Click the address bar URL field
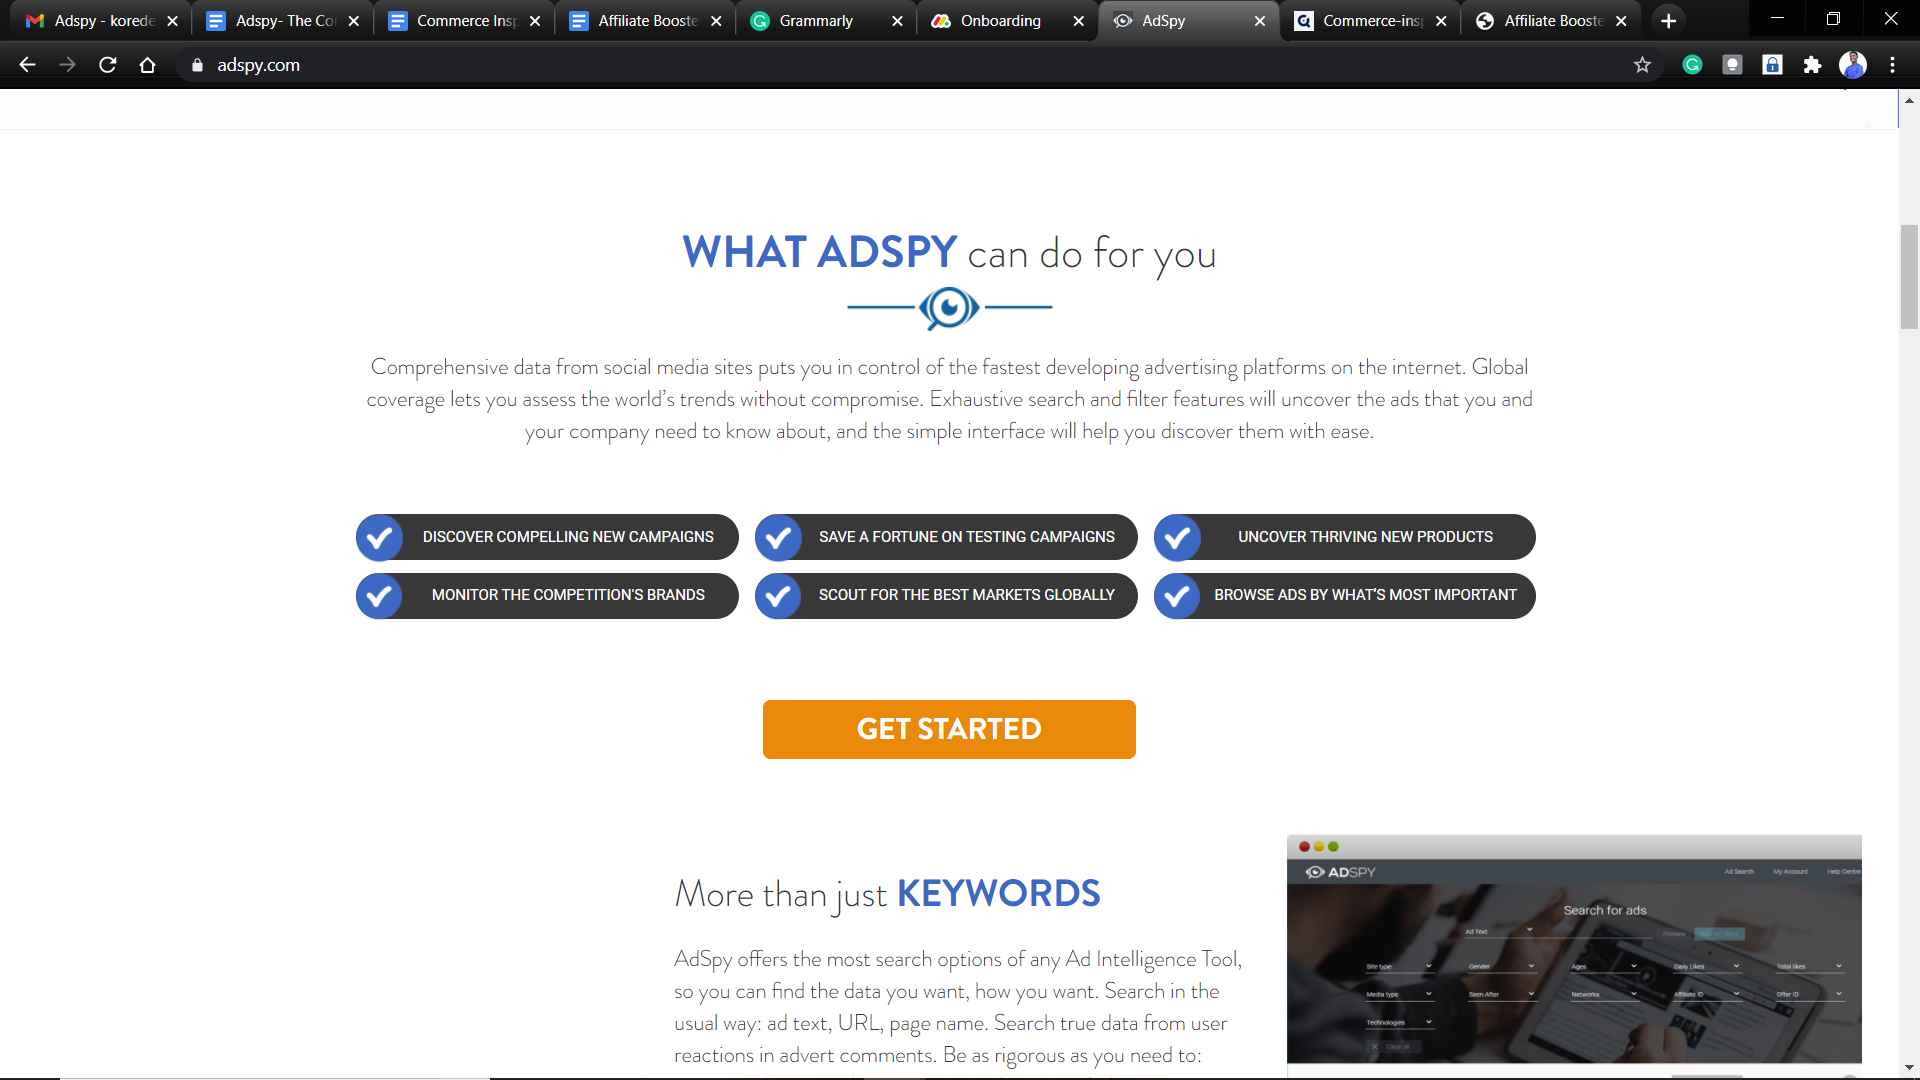 (258, 65)
